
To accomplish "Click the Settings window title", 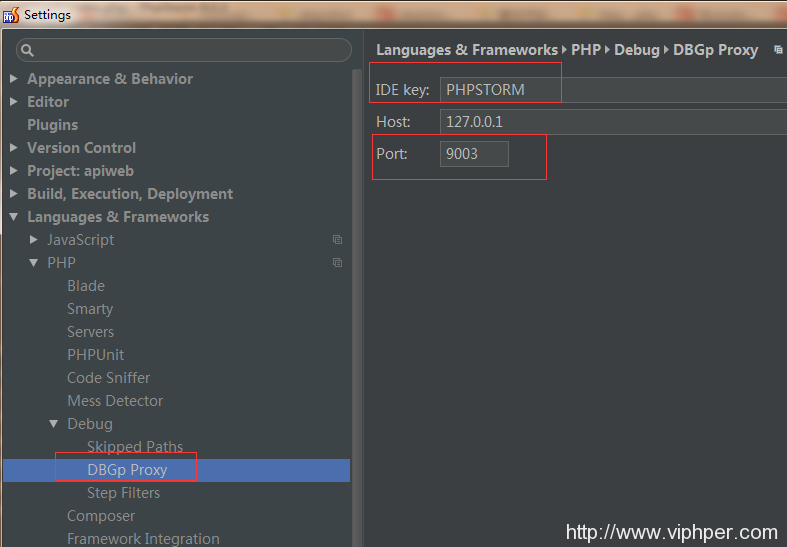I will [47, 15].
